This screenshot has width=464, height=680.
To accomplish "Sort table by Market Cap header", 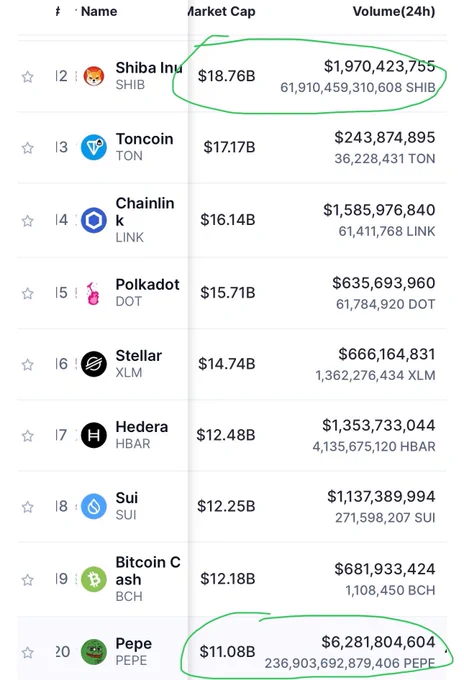I will click(222, 11).
